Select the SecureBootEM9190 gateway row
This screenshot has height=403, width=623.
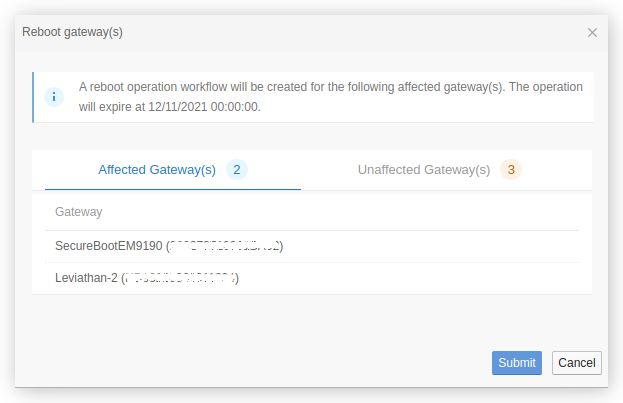click(312, 246)
